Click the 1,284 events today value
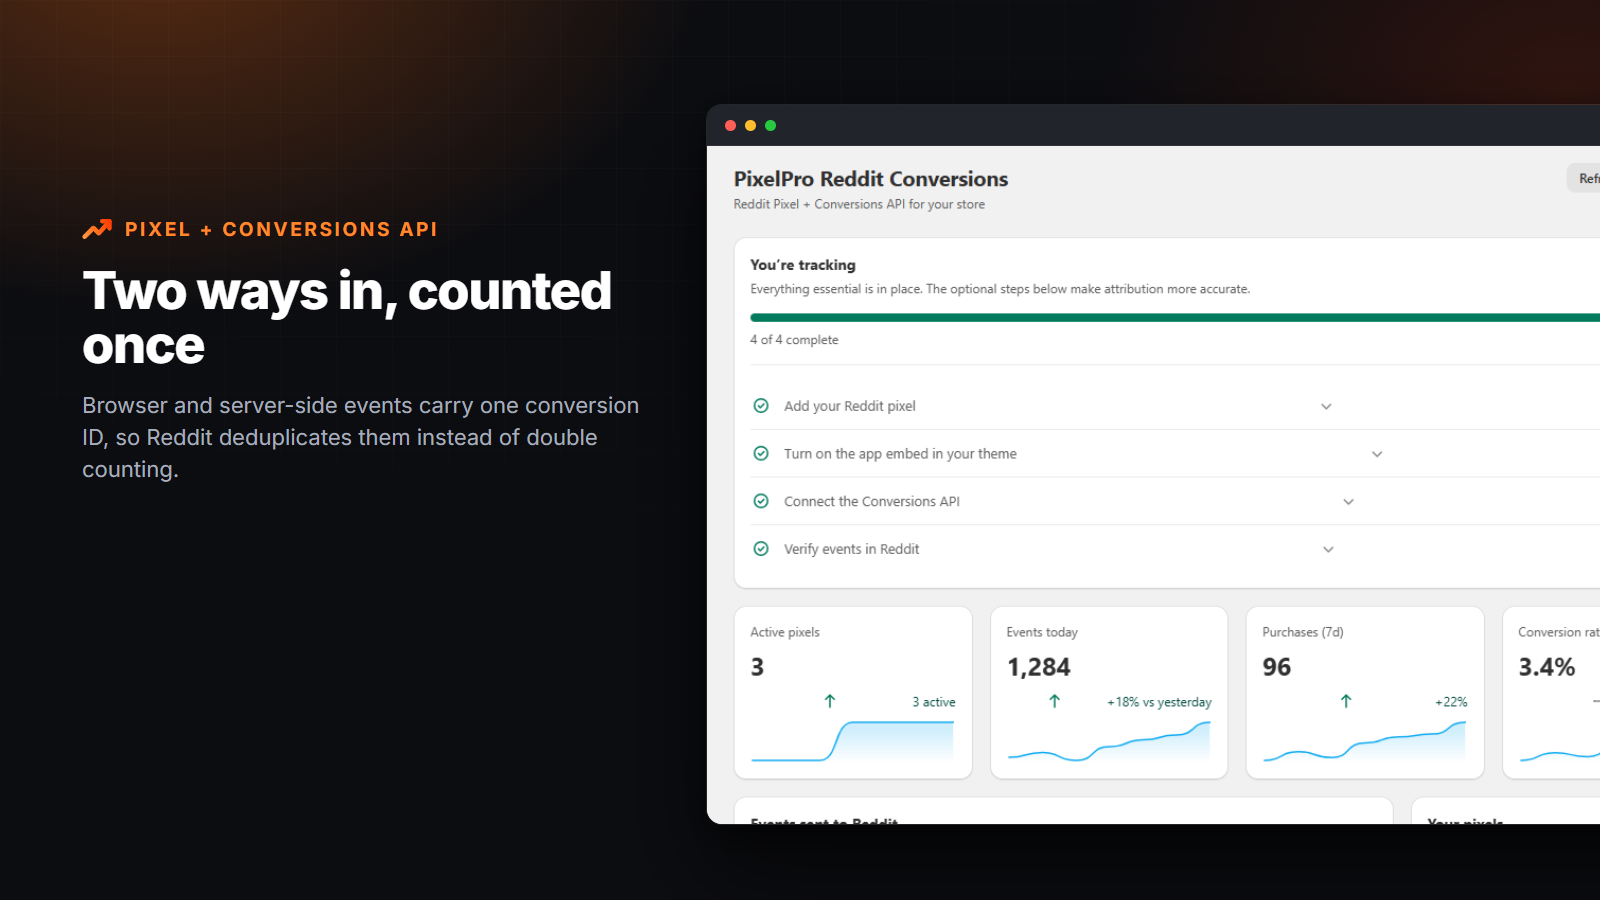This screenshot has height=900, width=1600. tap(1038, 667)
